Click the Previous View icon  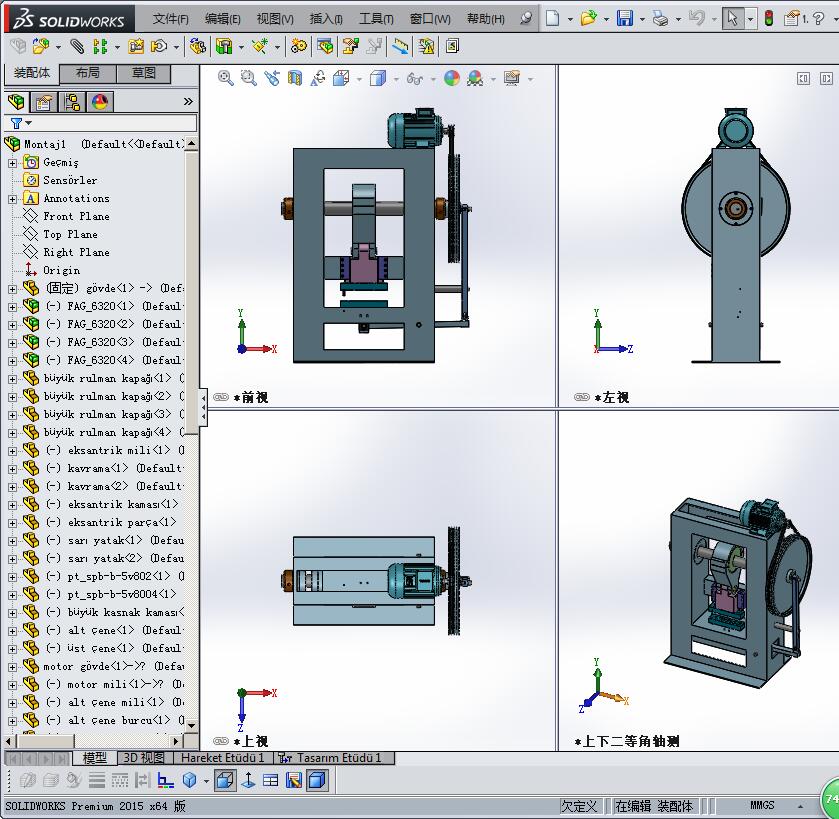pos(272,78)
